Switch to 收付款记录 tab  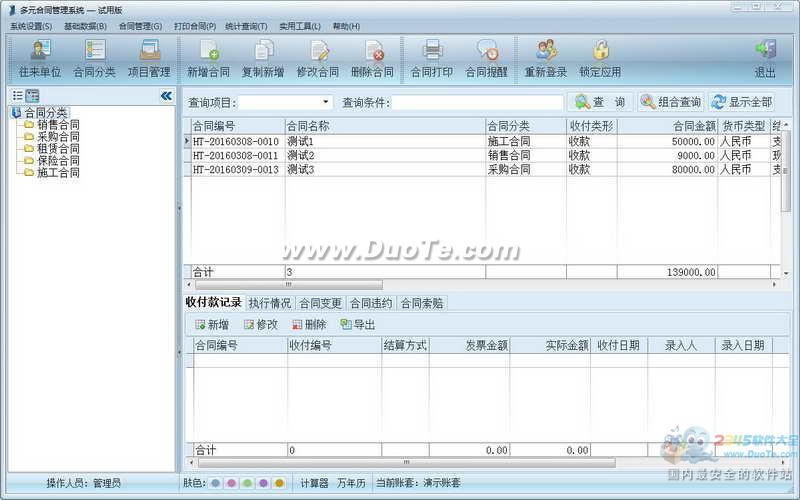coord(214,303)
